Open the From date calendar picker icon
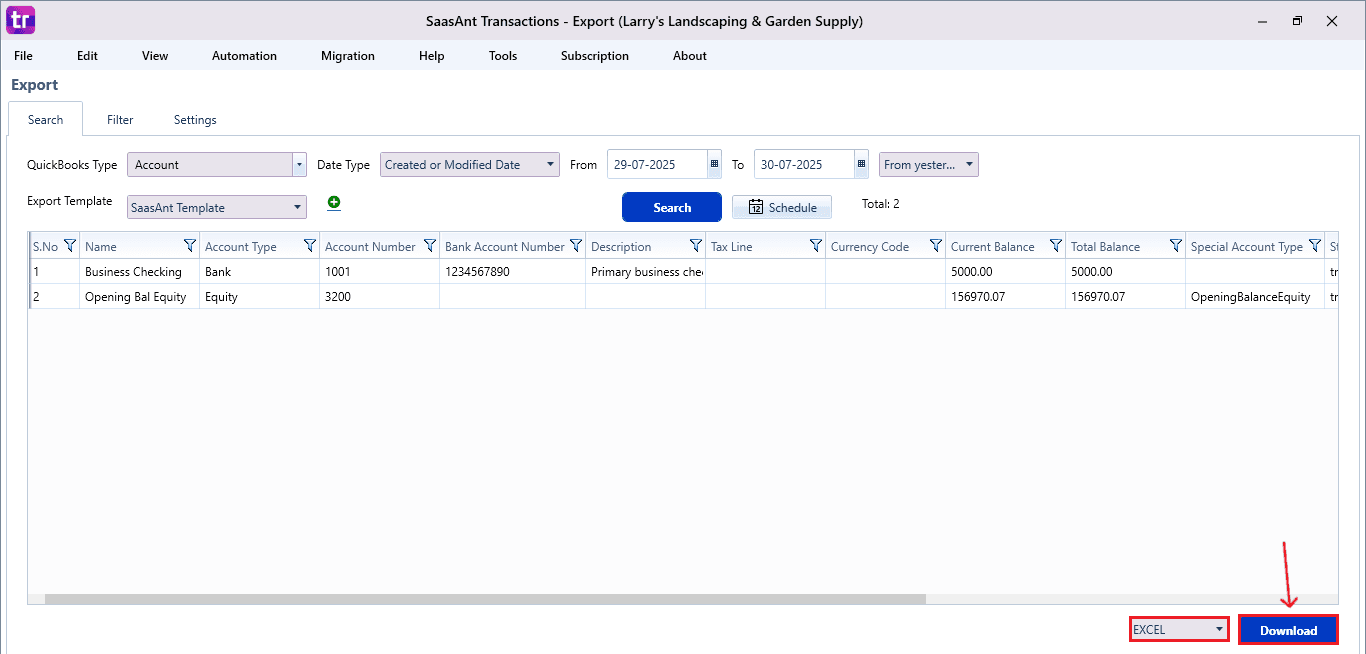1366x654 pixels. pos(714,164)
